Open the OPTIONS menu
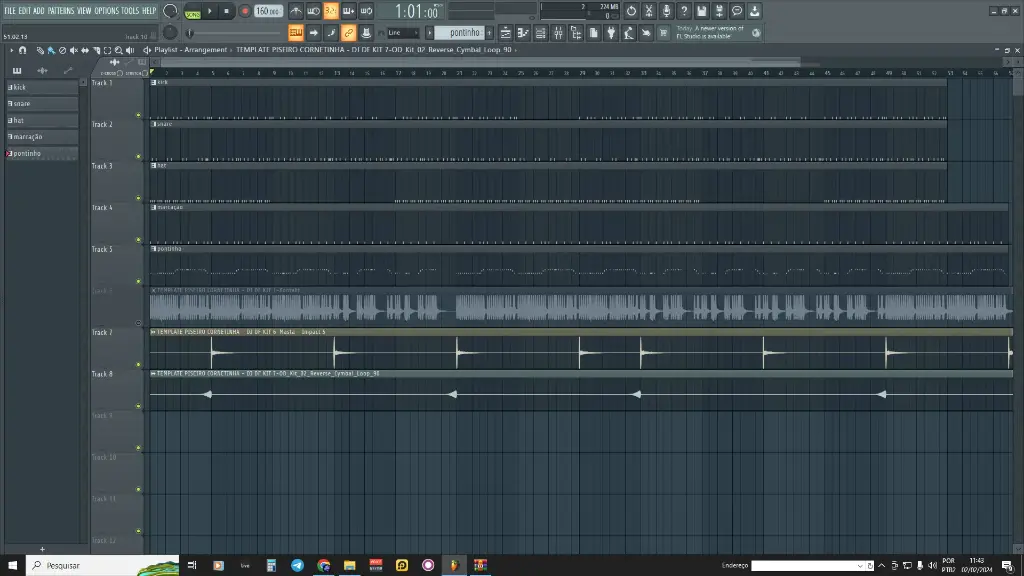Image resolution: width=1024 pixels, height=576 pixels. (106, 11)
